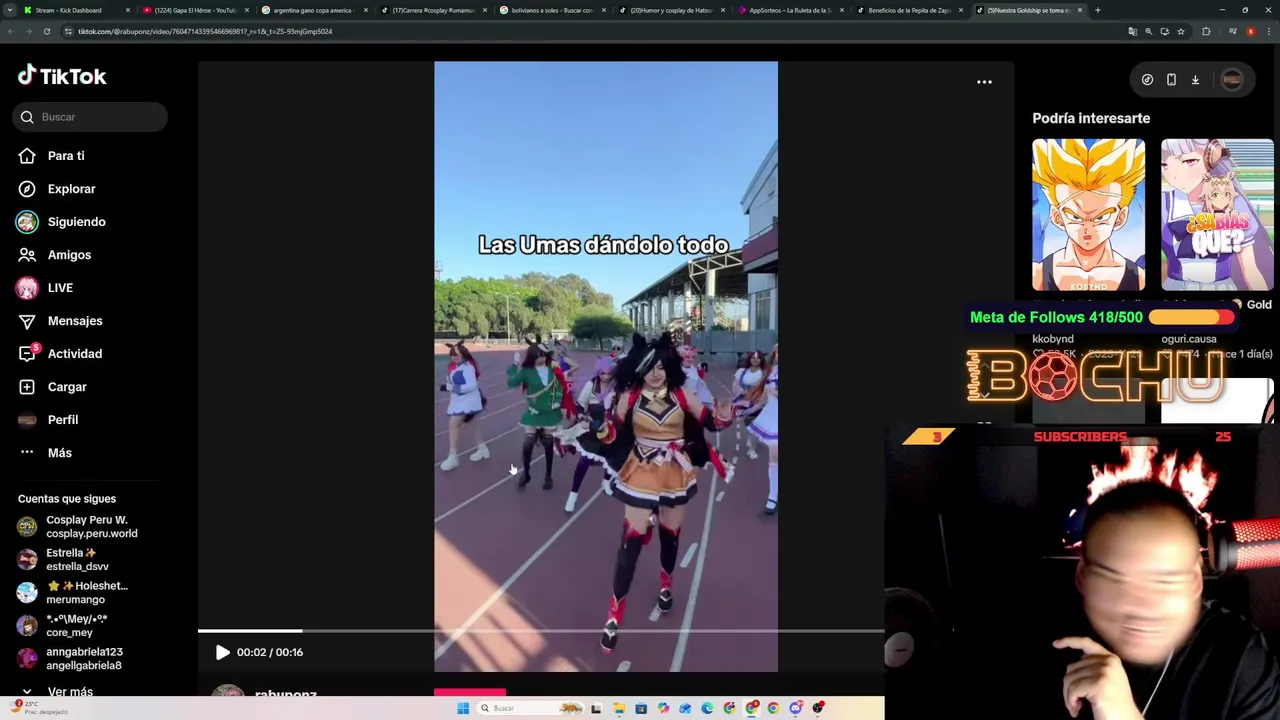Open the video three-dot options menu
This screenshot has height=720, width=1280.
[x=984, y=82]
